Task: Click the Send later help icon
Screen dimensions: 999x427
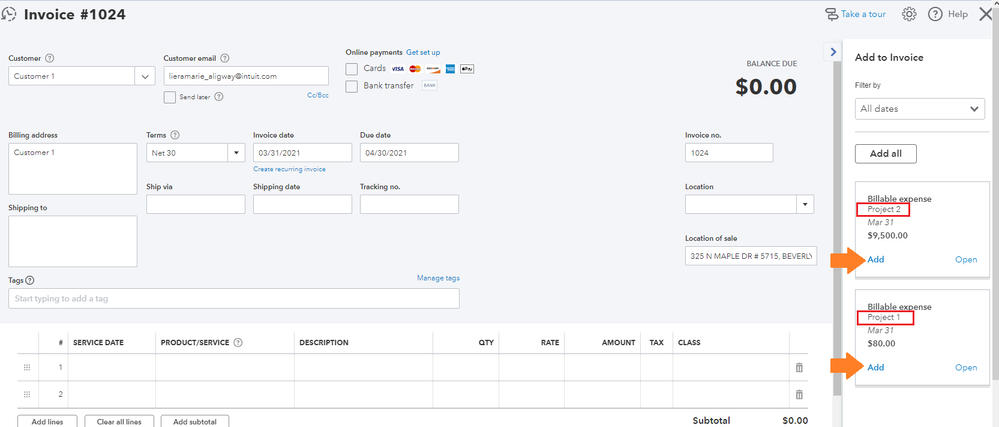Action: 219,97
